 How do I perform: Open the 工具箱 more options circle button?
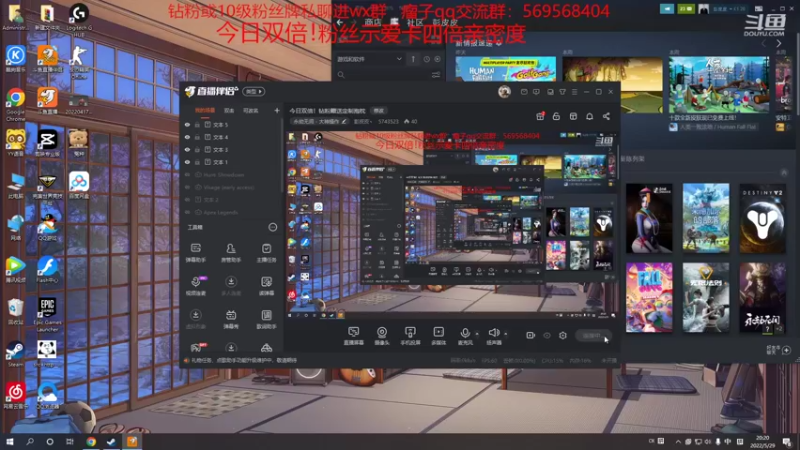pyautogui.click(x=273, y=227)
